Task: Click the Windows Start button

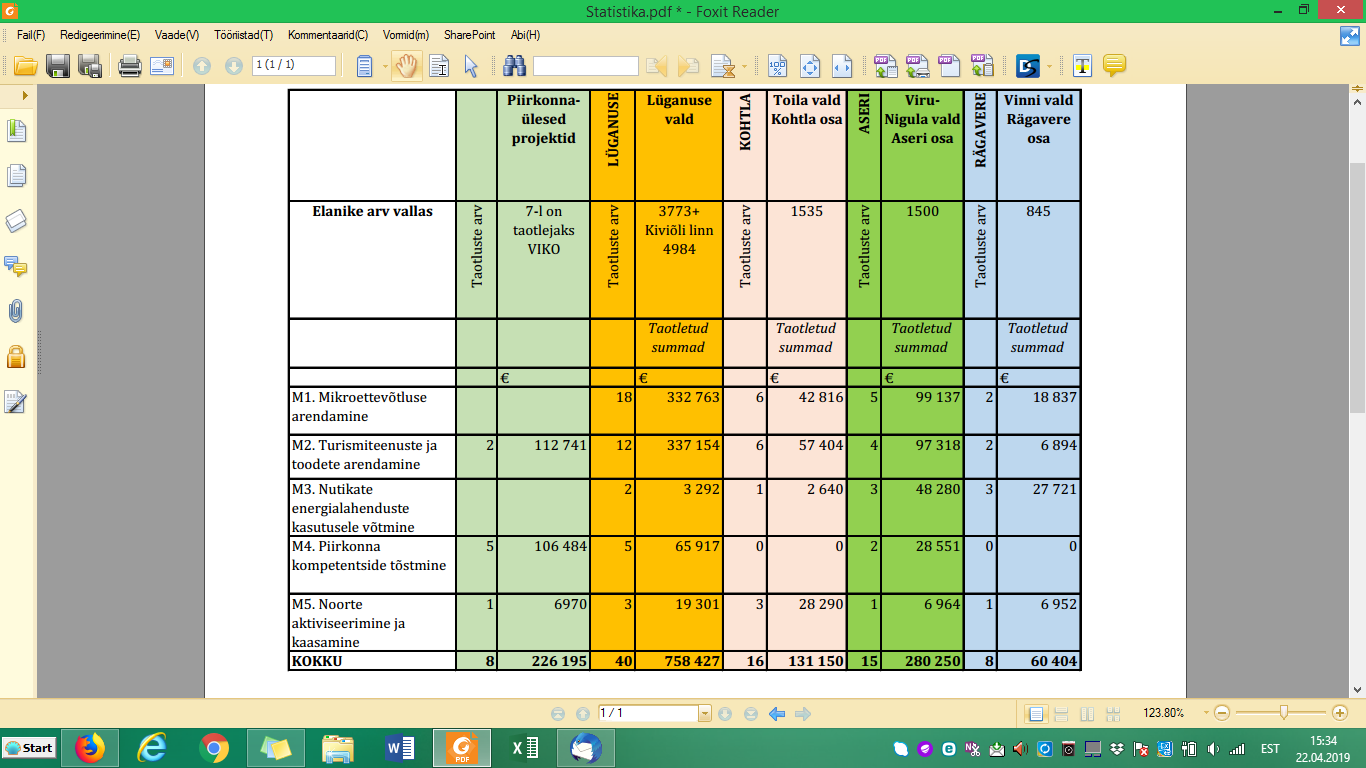Action: click(28, 748)
